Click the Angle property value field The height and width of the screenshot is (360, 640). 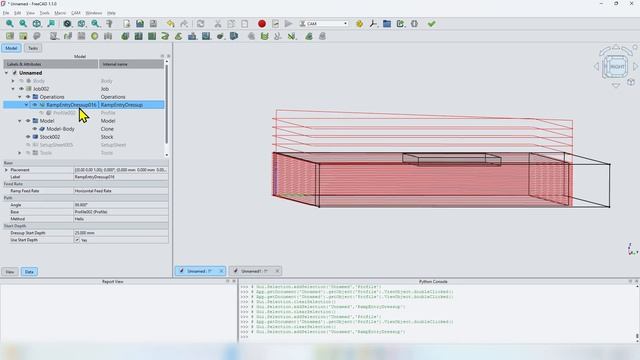point(121,205)
